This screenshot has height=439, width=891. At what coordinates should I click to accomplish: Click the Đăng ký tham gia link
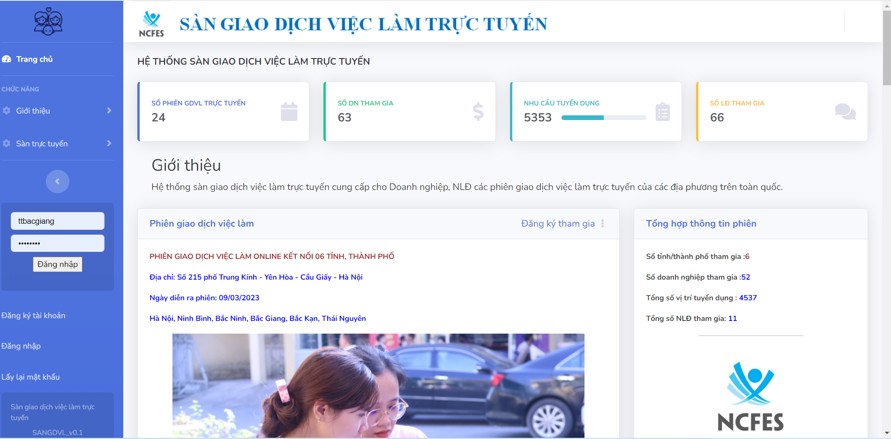[558, 224]
